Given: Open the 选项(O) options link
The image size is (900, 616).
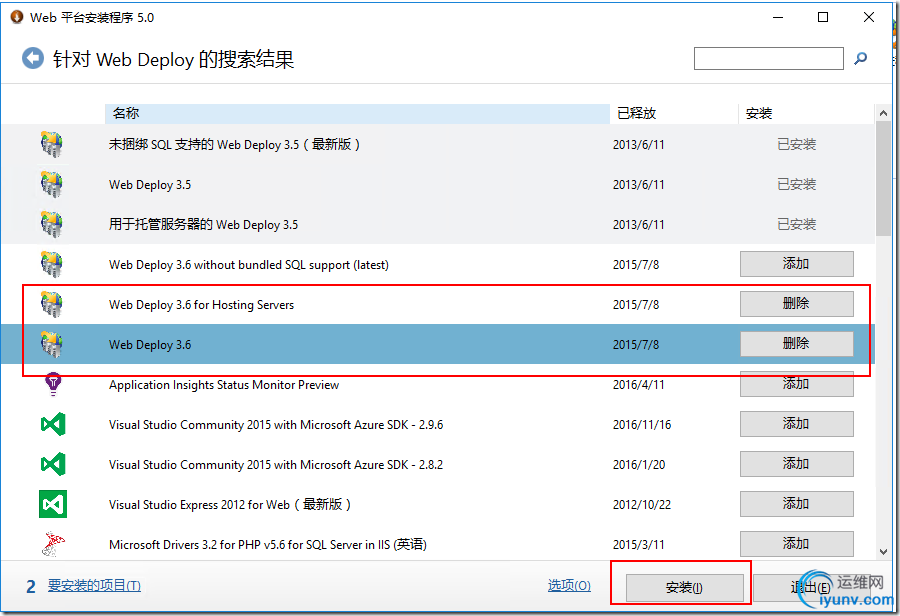Looking at the screenshot, I should tap(569, 586).
